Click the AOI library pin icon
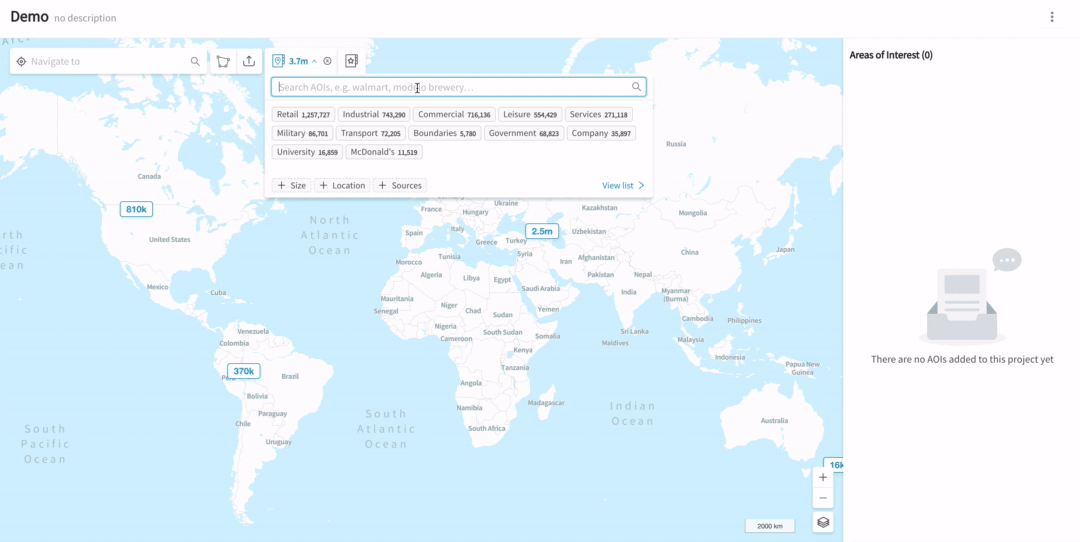Viewport: 1080px width, 542px height. point(278,61)
